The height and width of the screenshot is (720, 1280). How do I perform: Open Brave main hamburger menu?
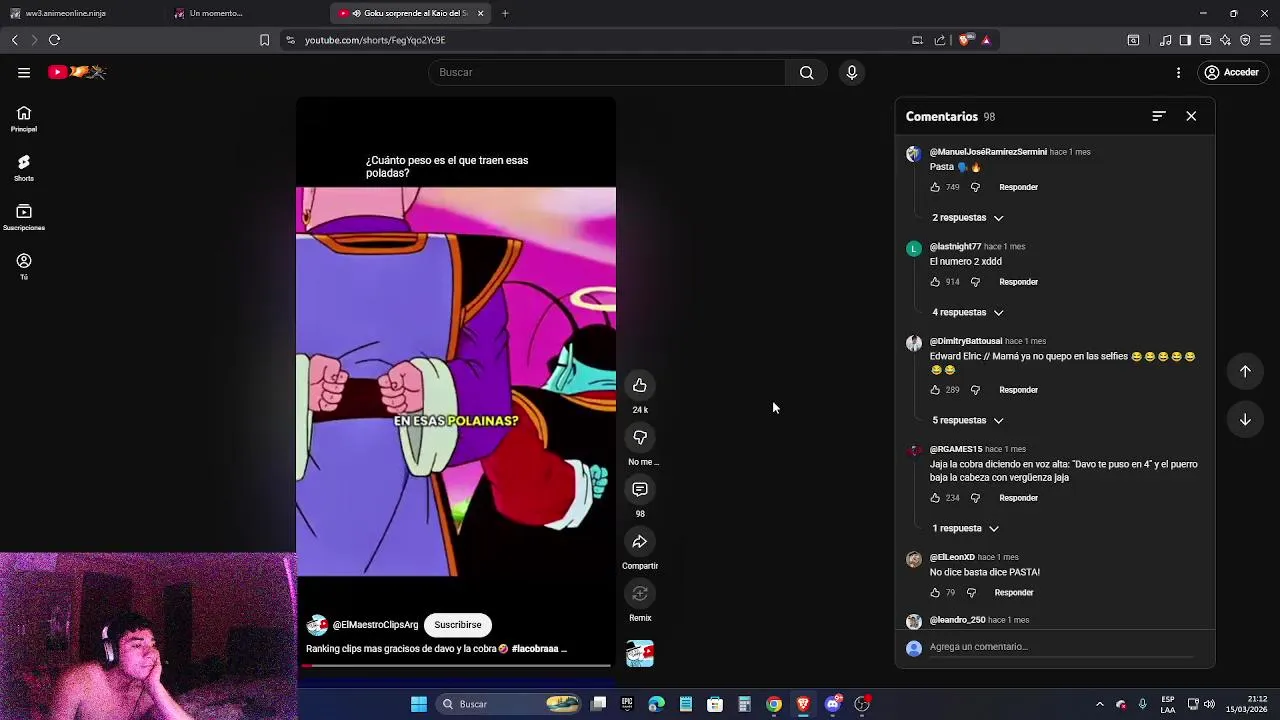coord(1265,40)
